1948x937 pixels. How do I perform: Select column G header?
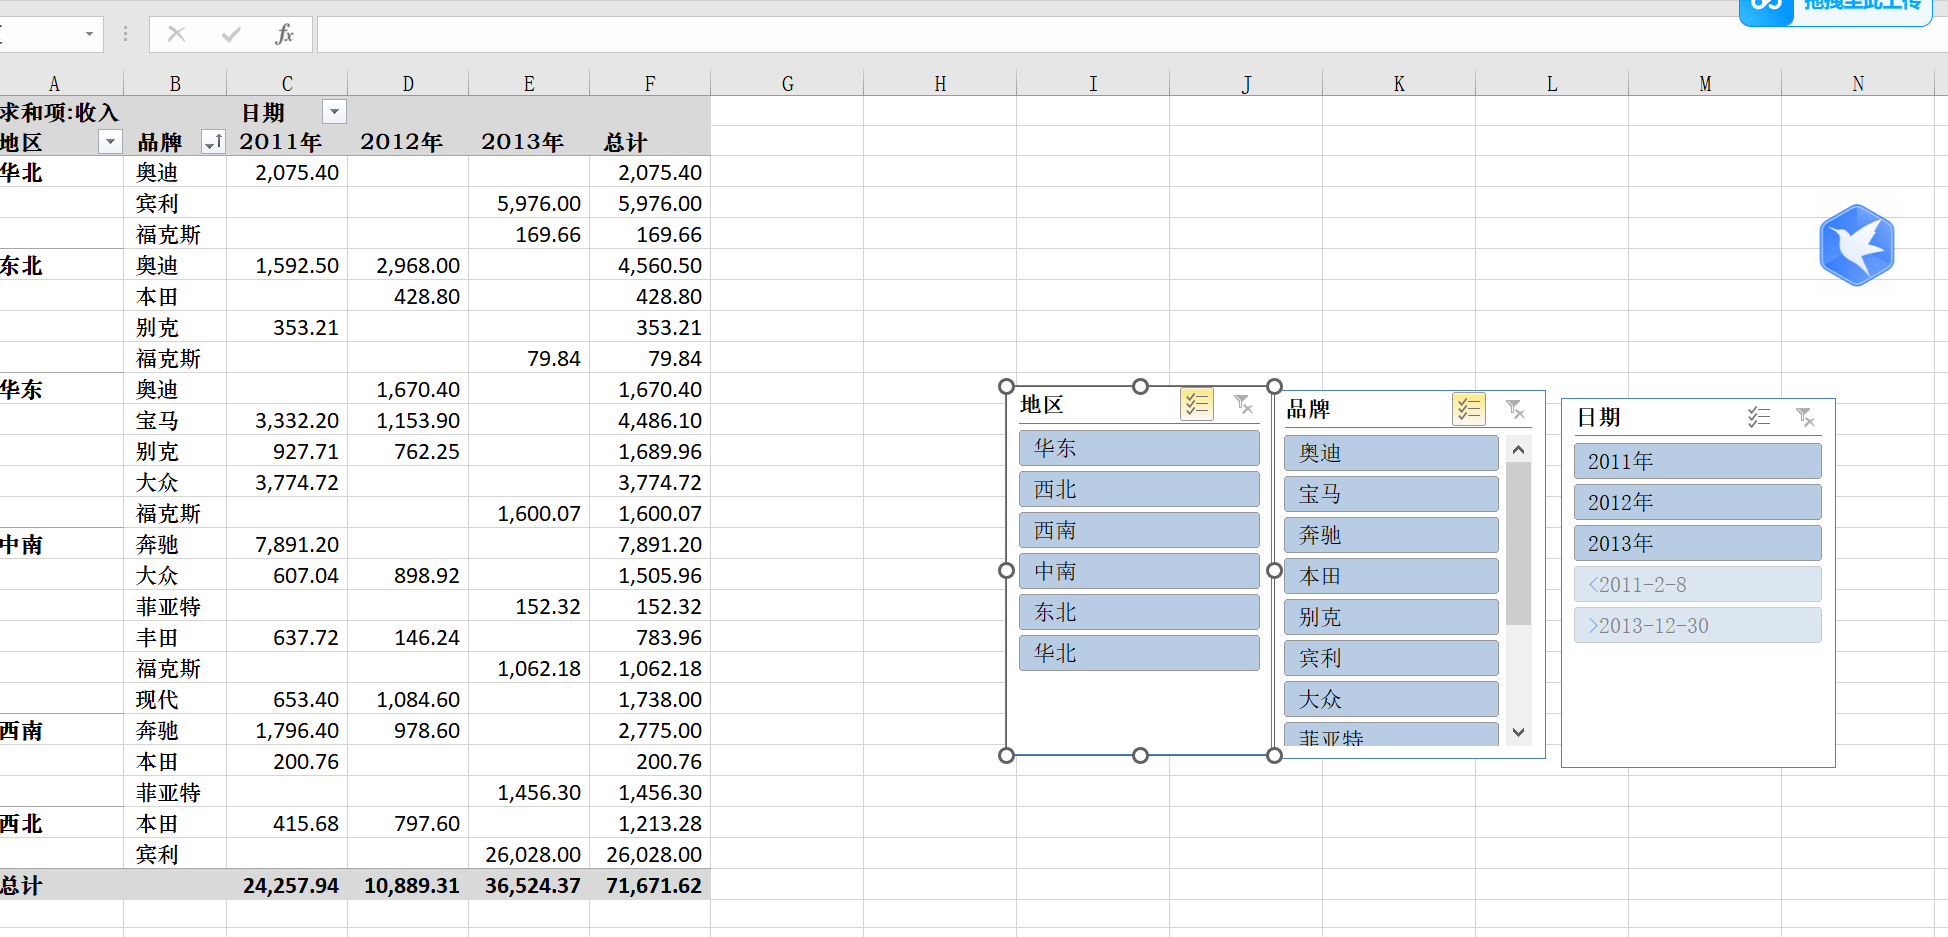coord(787,83)
